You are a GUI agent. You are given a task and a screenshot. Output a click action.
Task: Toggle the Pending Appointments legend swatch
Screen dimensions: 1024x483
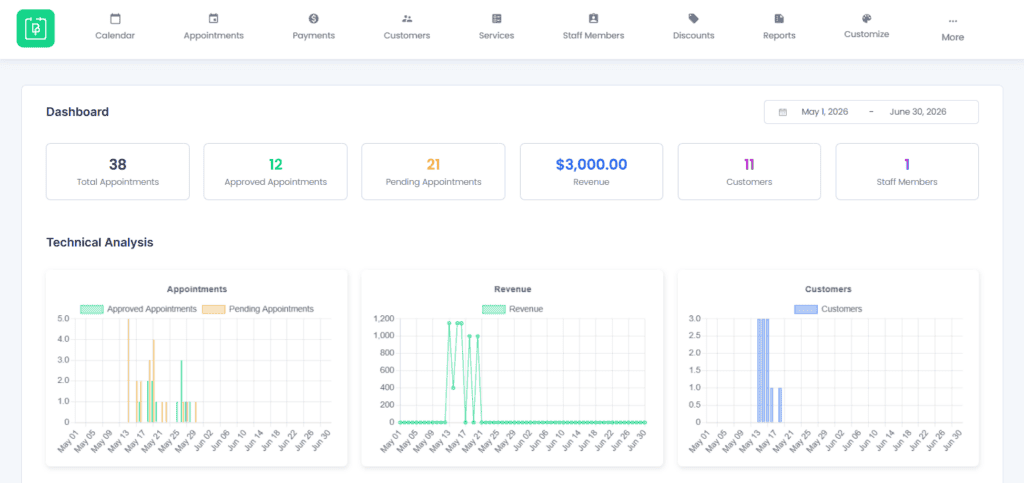click(x=214, y=309)
